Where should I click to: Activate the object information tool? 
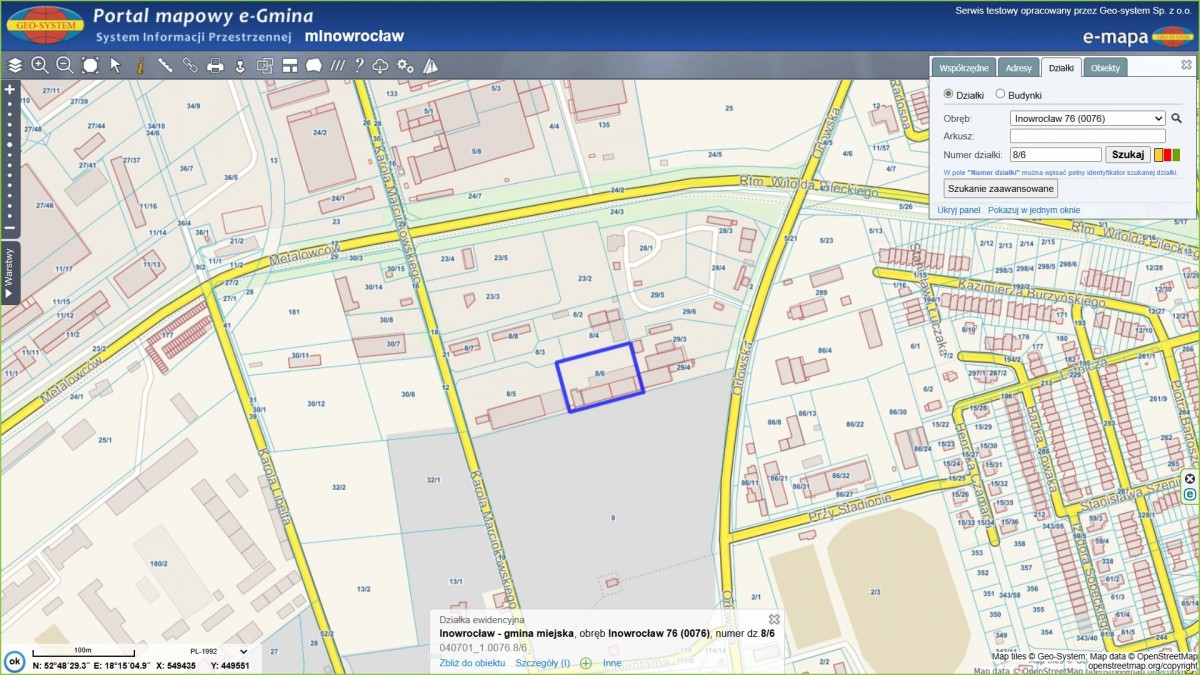tap(140, 65)
